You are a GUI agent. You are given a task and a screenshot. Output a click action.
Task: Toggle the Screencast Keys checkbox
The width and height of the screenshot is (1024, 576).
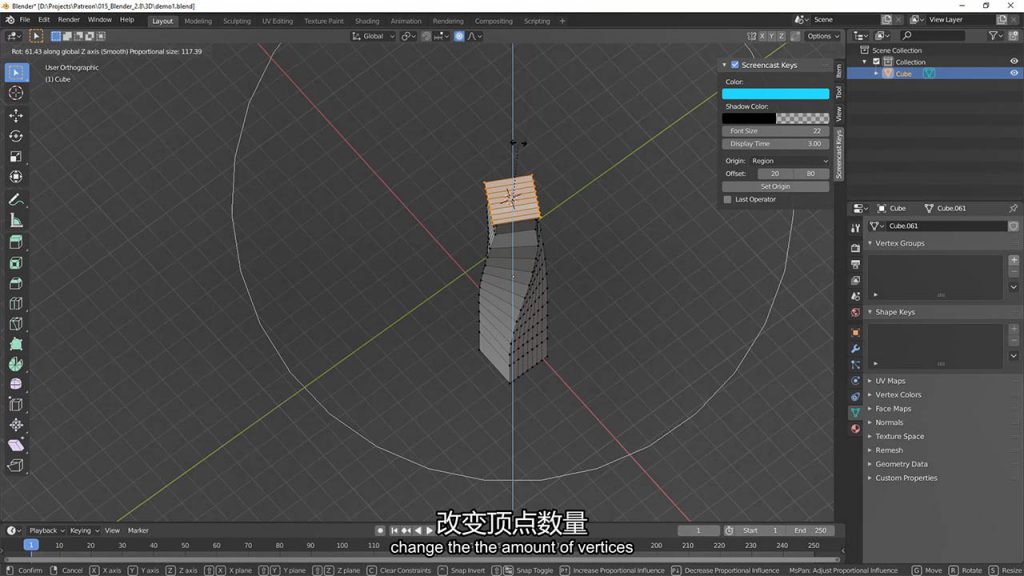click(735, 65)
